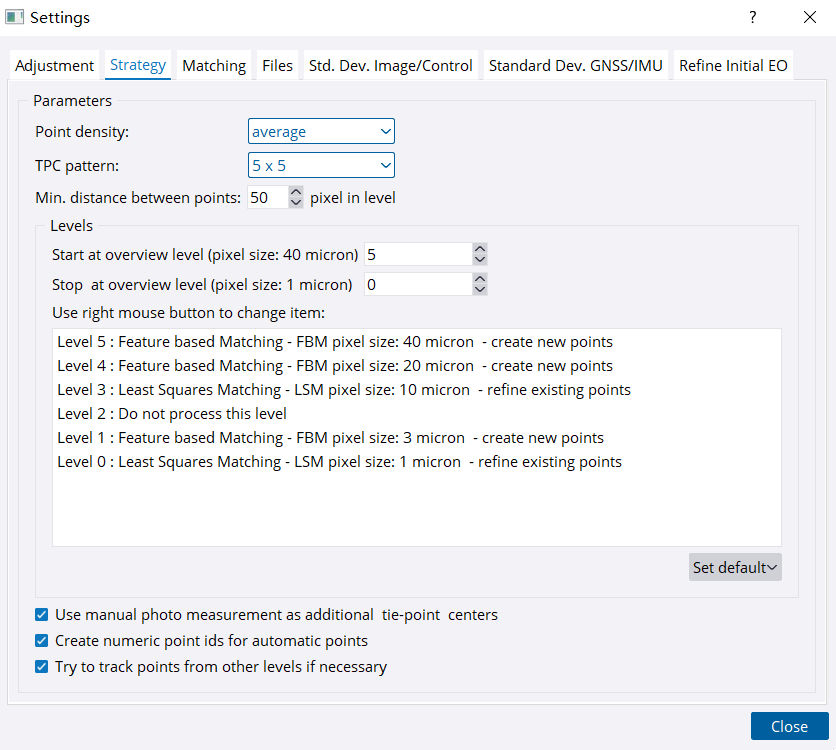This screenshot has height=750, width=836.
Task: Open the Files tab
Action: coord(278,66)
